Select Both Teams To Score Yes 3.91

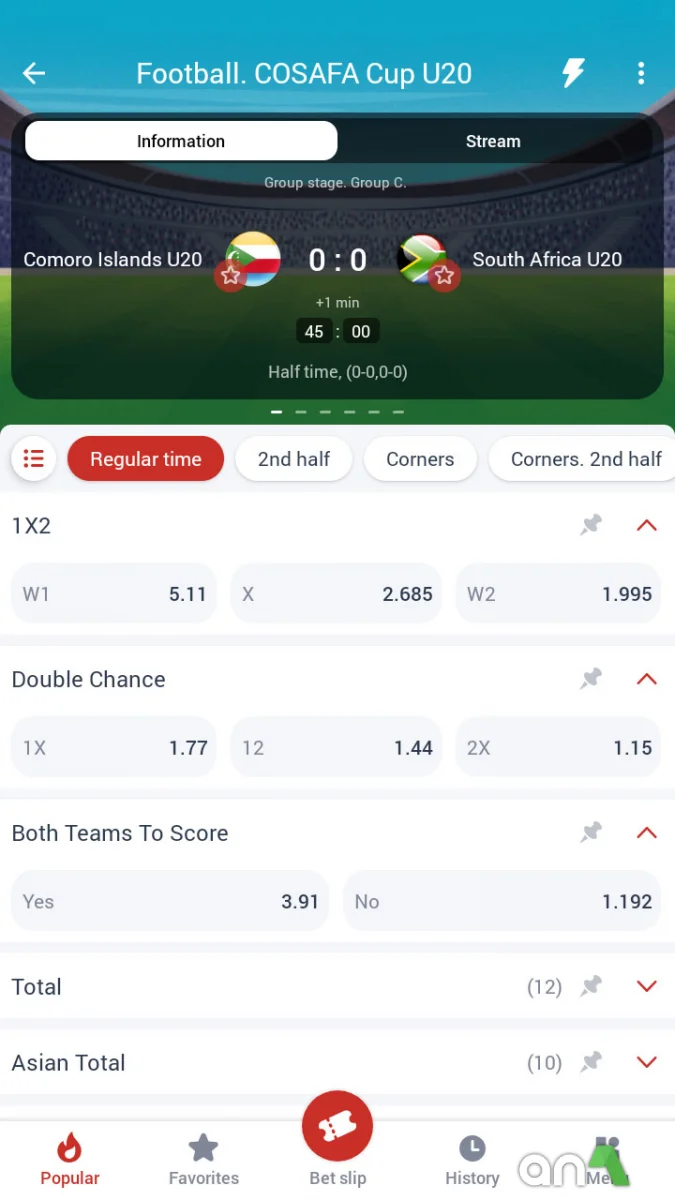coord(170,901)
